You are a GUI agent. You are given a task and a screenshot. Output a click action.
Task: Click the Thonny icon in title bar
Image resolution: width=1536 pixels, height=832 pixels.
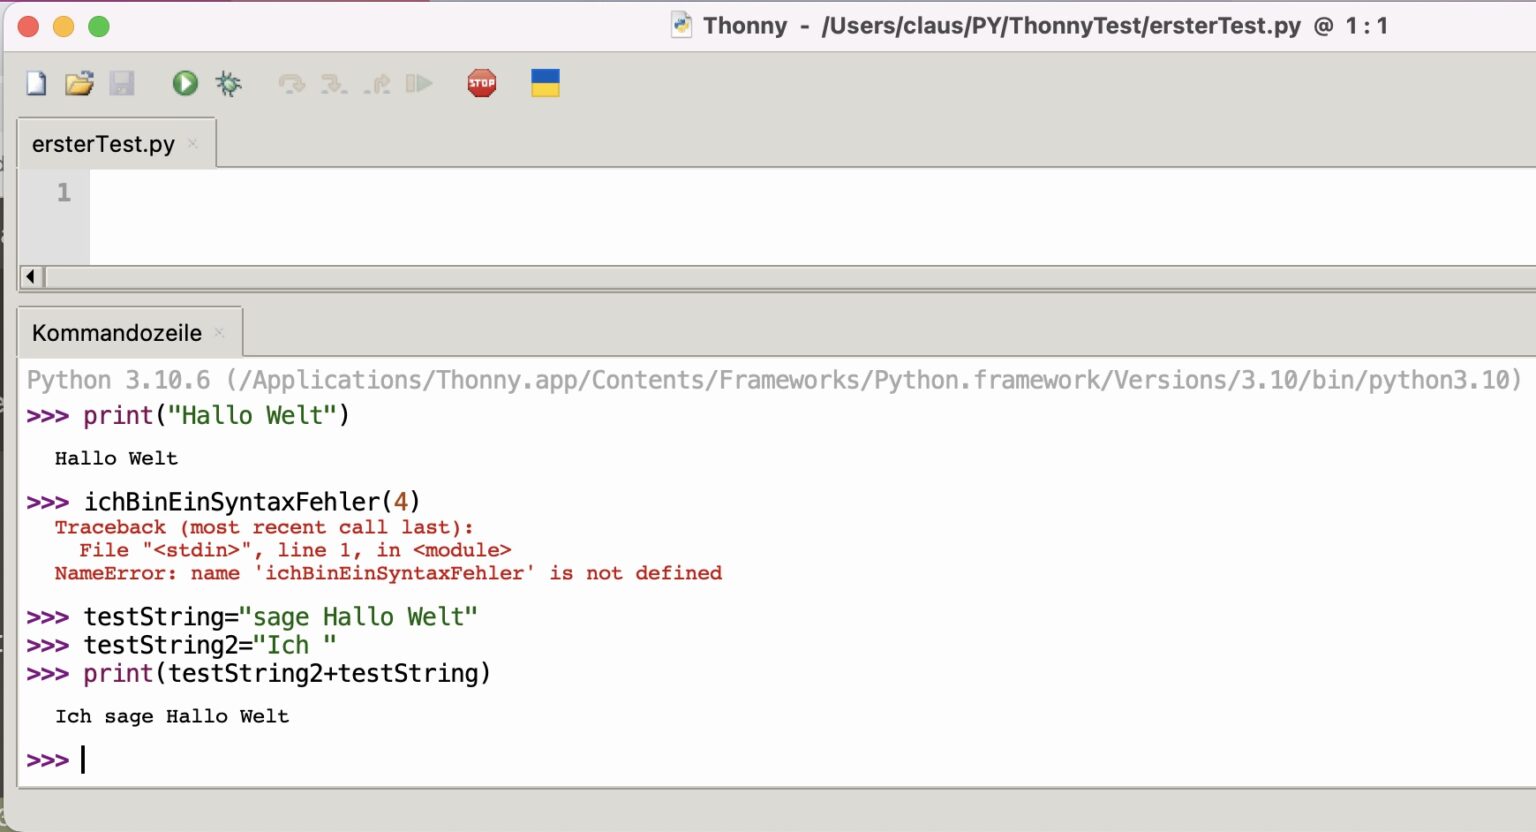(681, 26)
